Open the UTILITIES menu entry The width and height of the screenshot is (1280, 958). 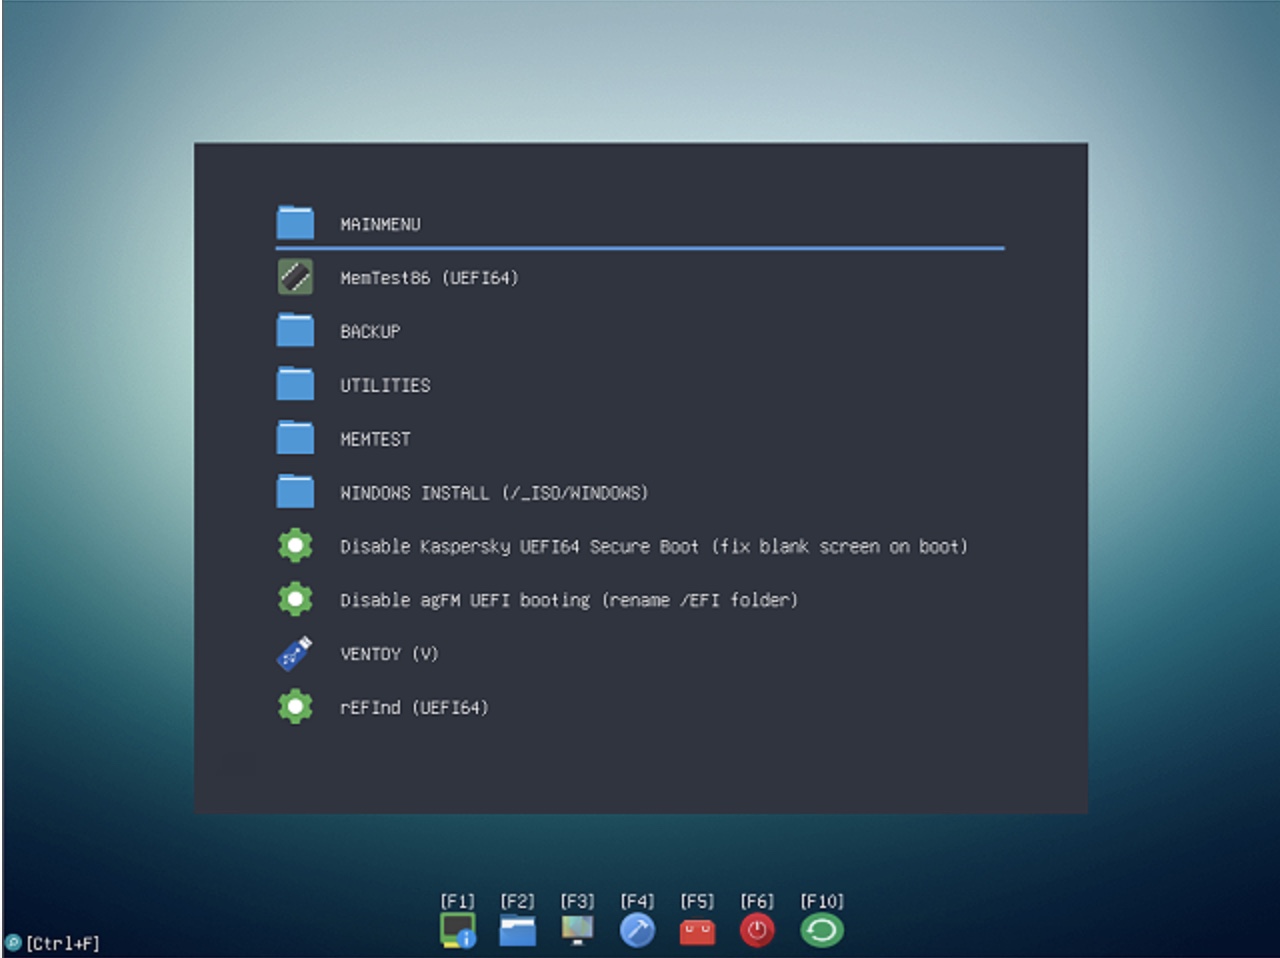[385, 385]
